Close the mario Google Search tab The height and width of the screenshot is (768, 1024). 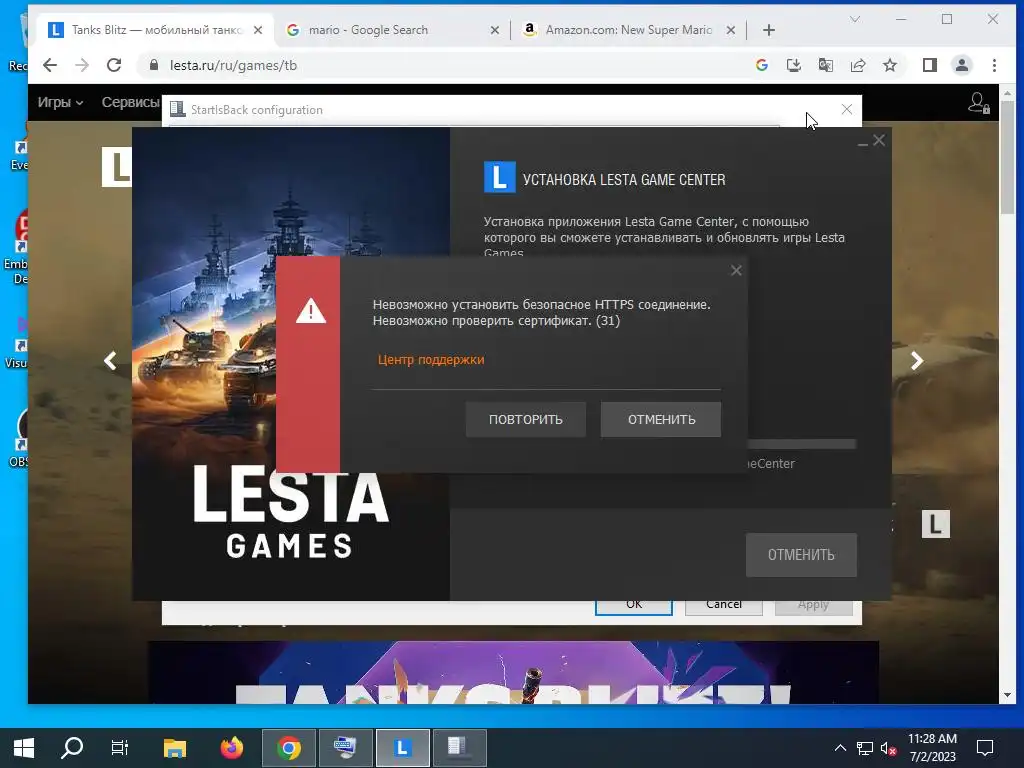click(494, 30)
